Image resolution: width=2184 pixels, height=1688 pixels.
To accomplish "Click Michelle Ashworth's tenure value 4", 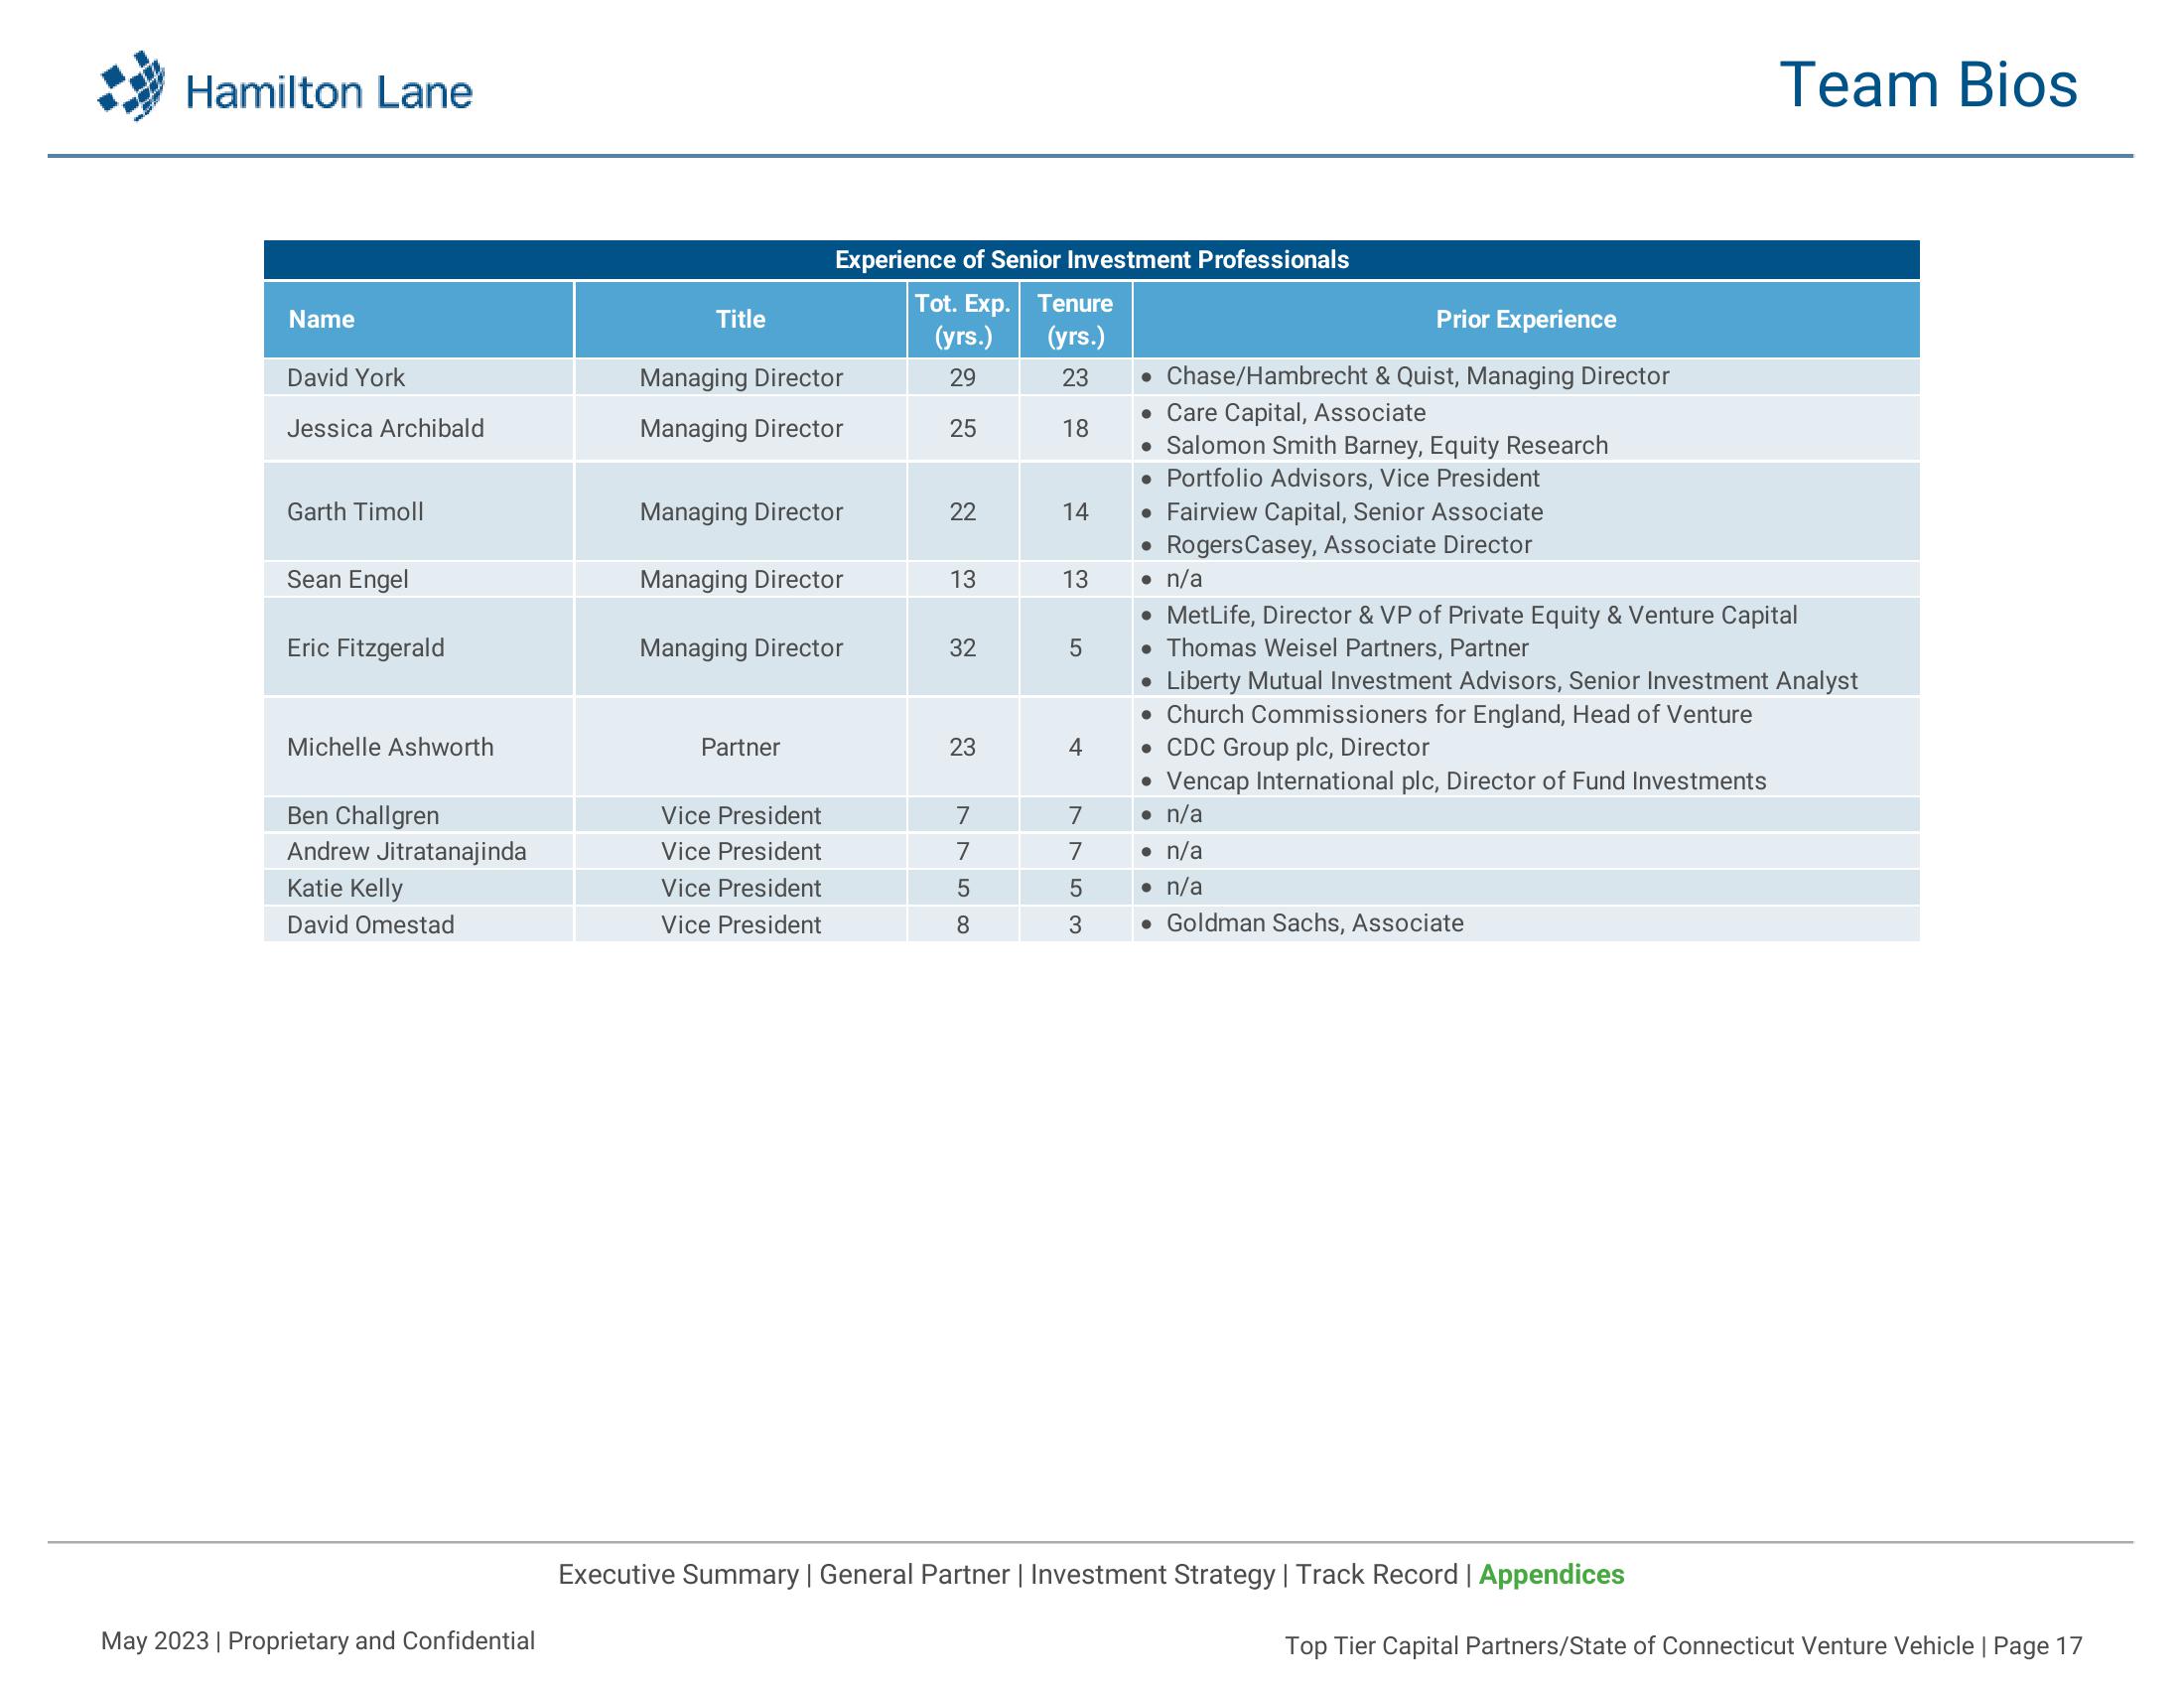I will tap(1075, 747).
